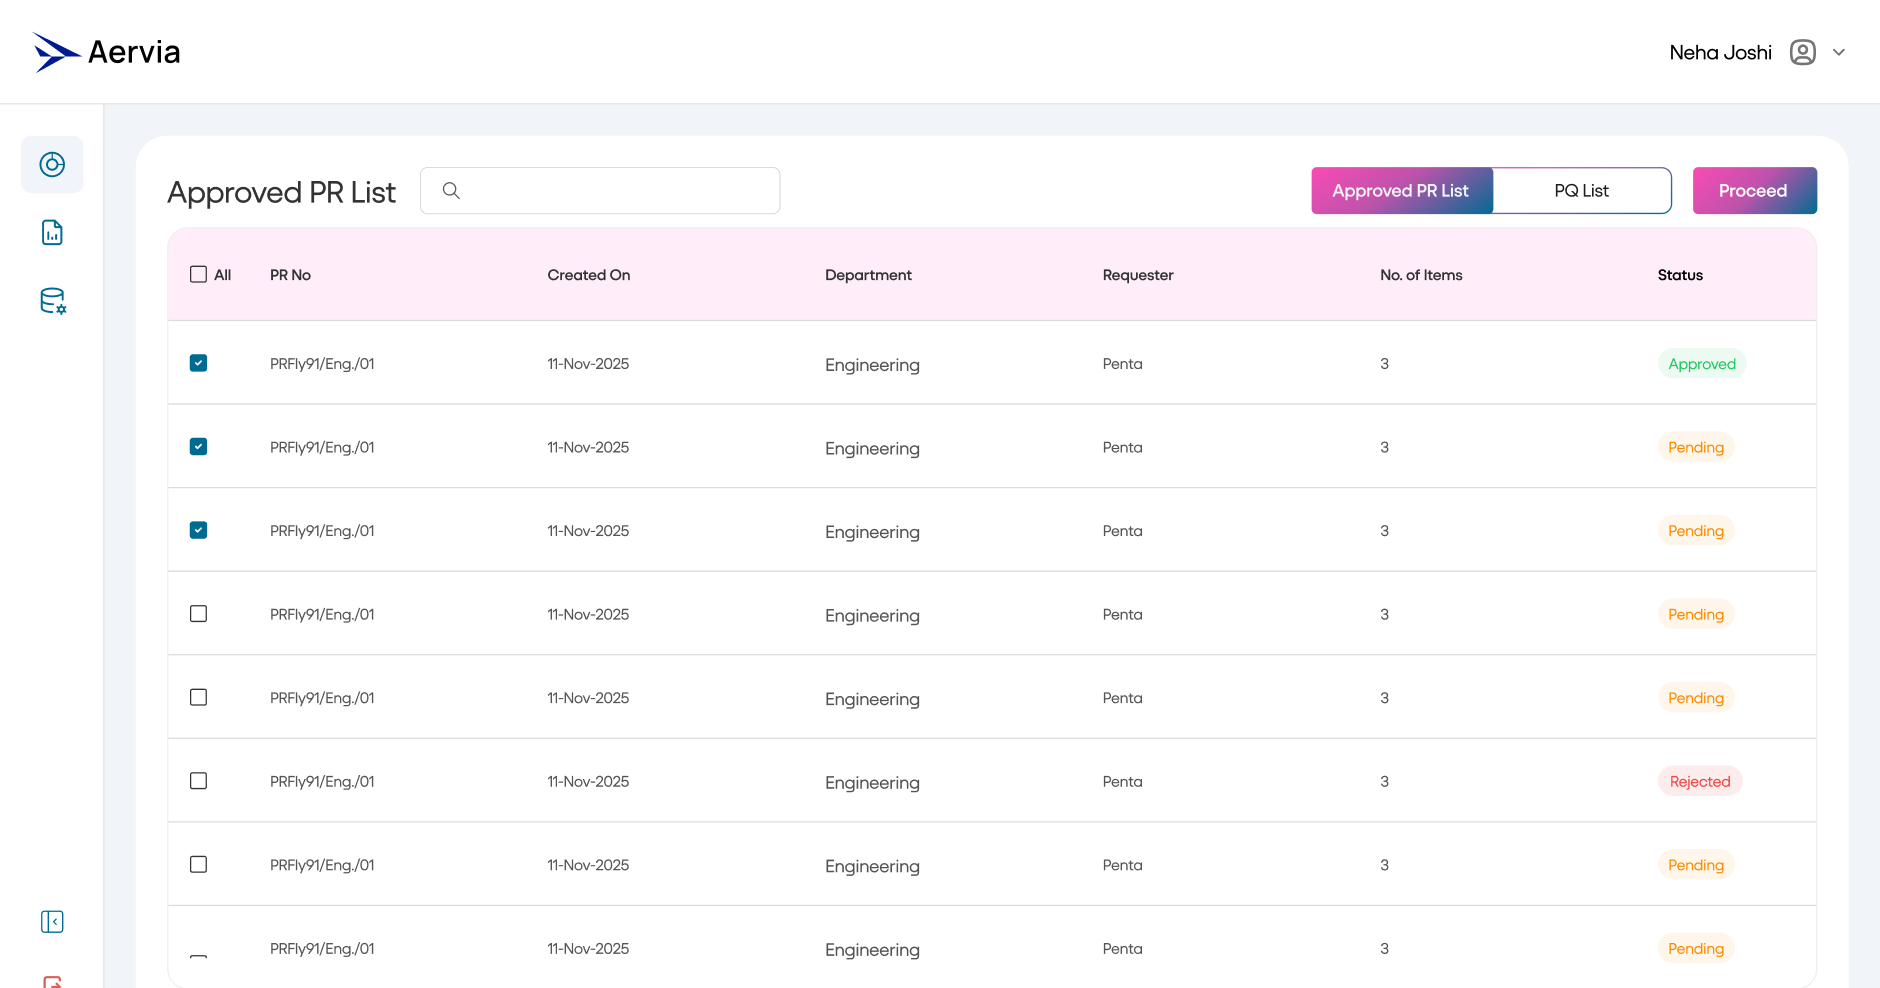Click inside the search input field
Viewport: 1880px width, 988px height.
(x=600, y=190)
